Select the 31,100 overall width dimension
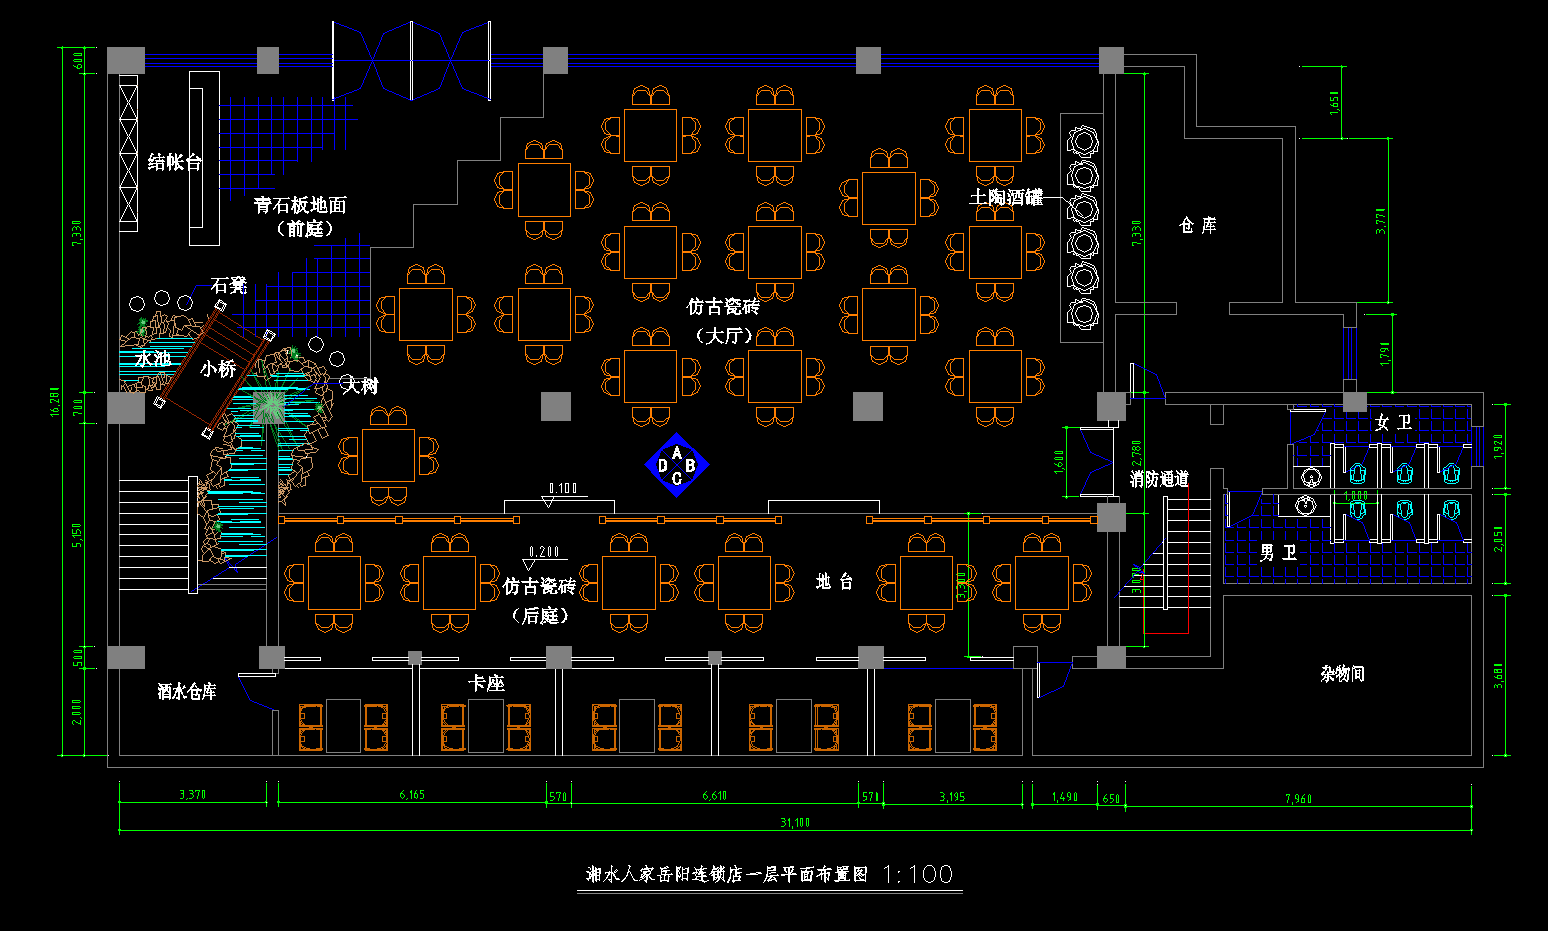Viewport: 1548px width, 931px height. 795,823
